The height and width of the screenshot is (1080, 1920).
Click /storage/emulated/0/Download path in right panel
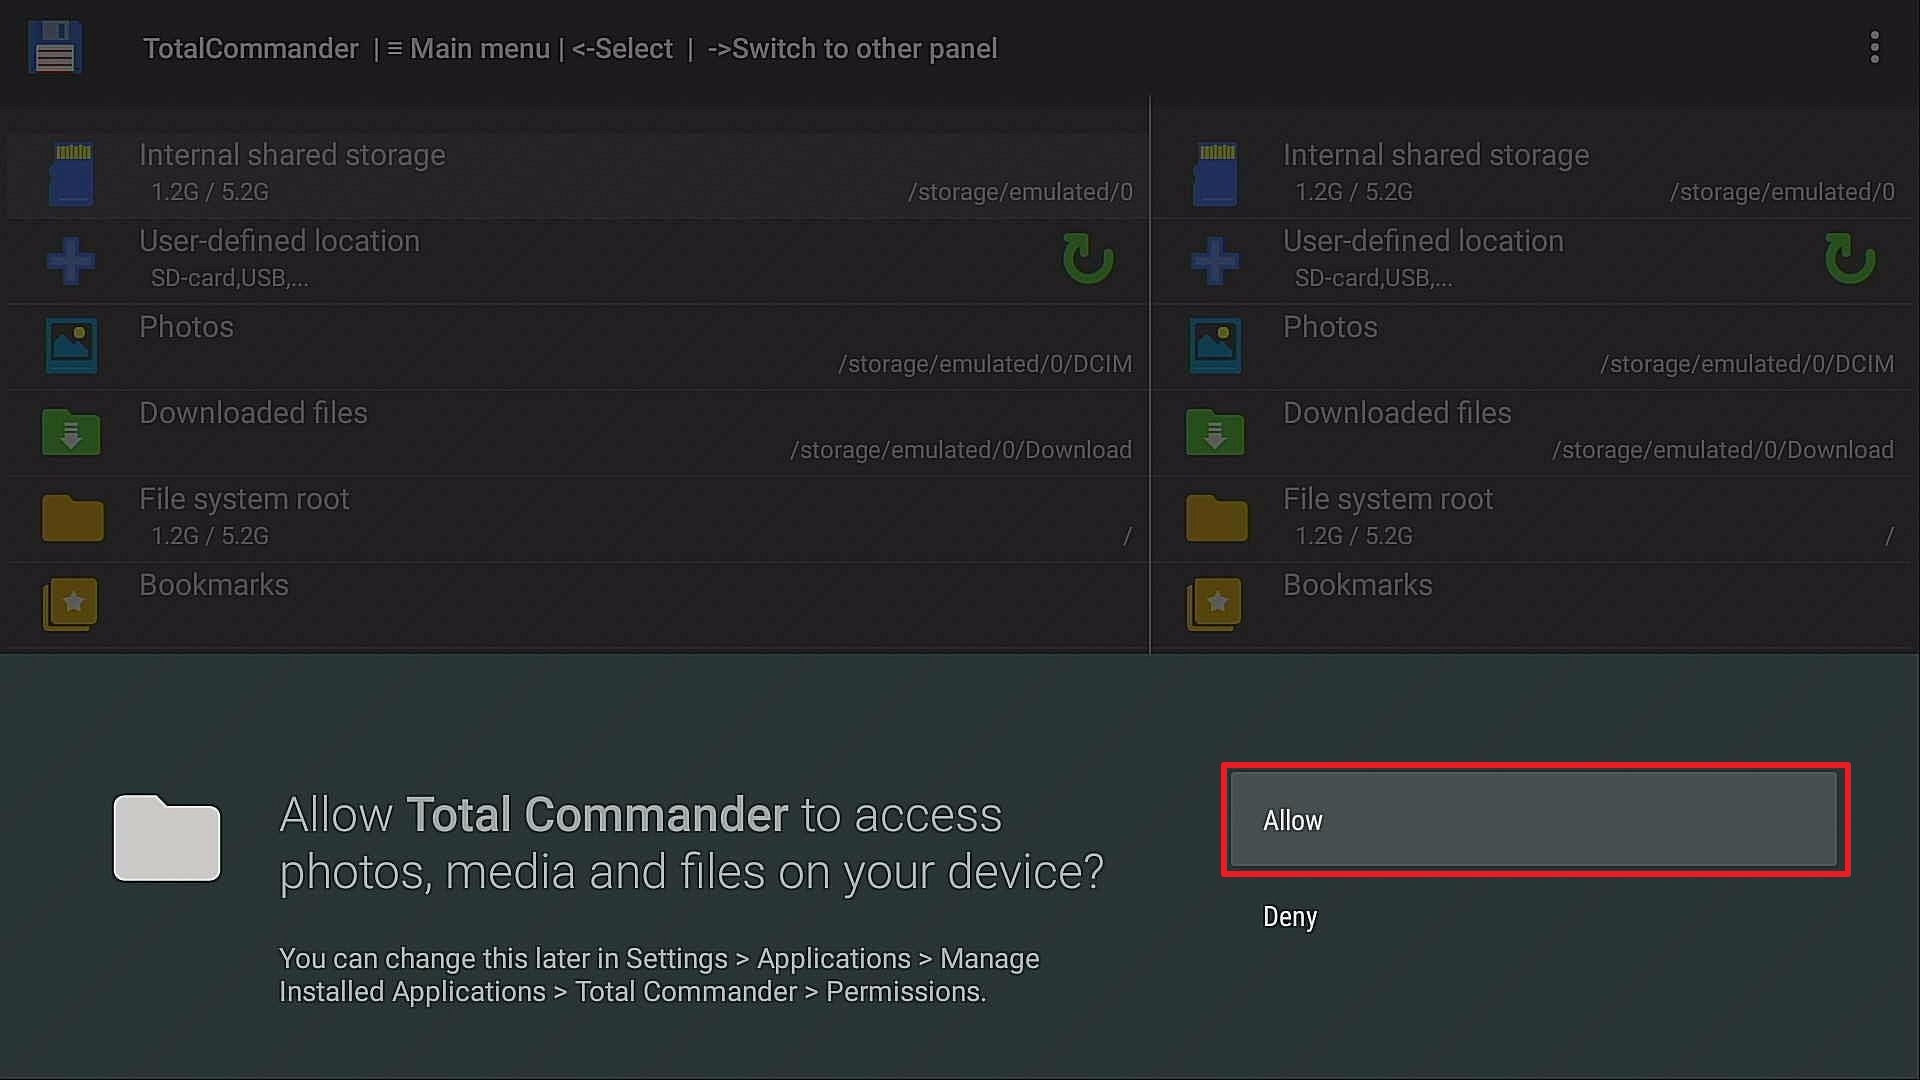point(1723,450)
